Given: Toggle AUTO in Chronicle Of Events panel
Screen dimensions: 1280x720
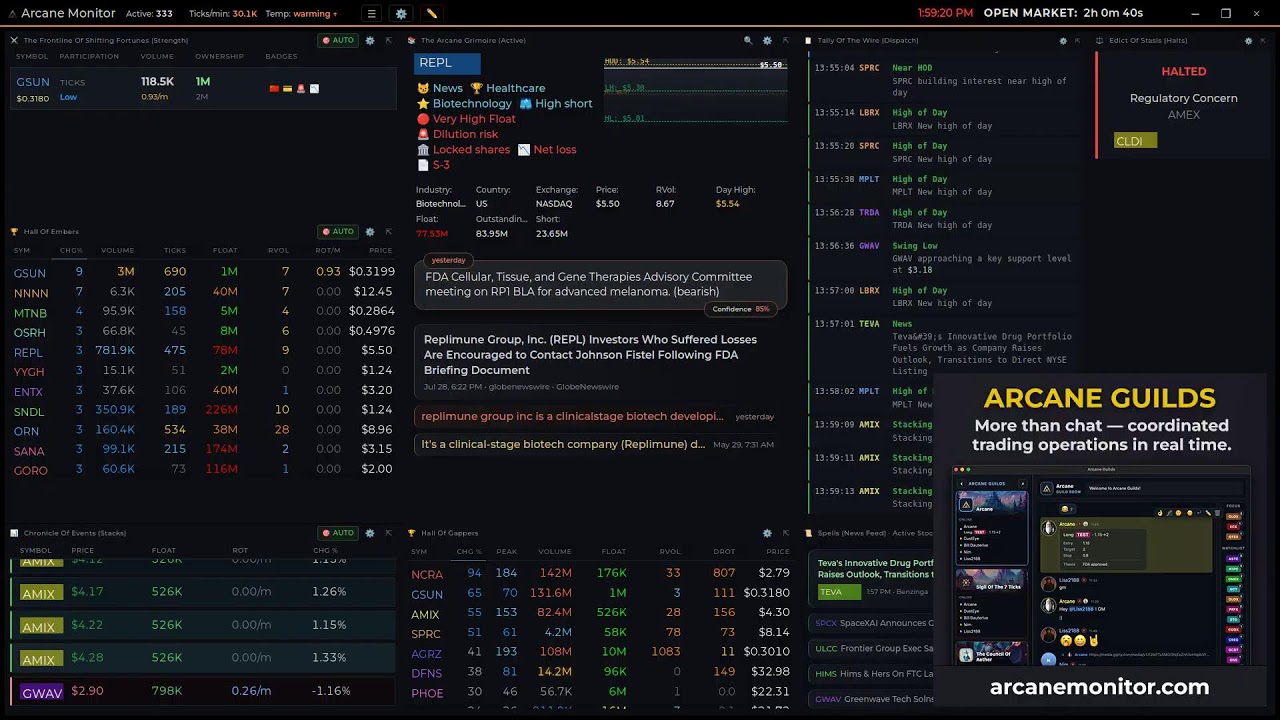Looking at the screenshot, I should pos(338,533).
